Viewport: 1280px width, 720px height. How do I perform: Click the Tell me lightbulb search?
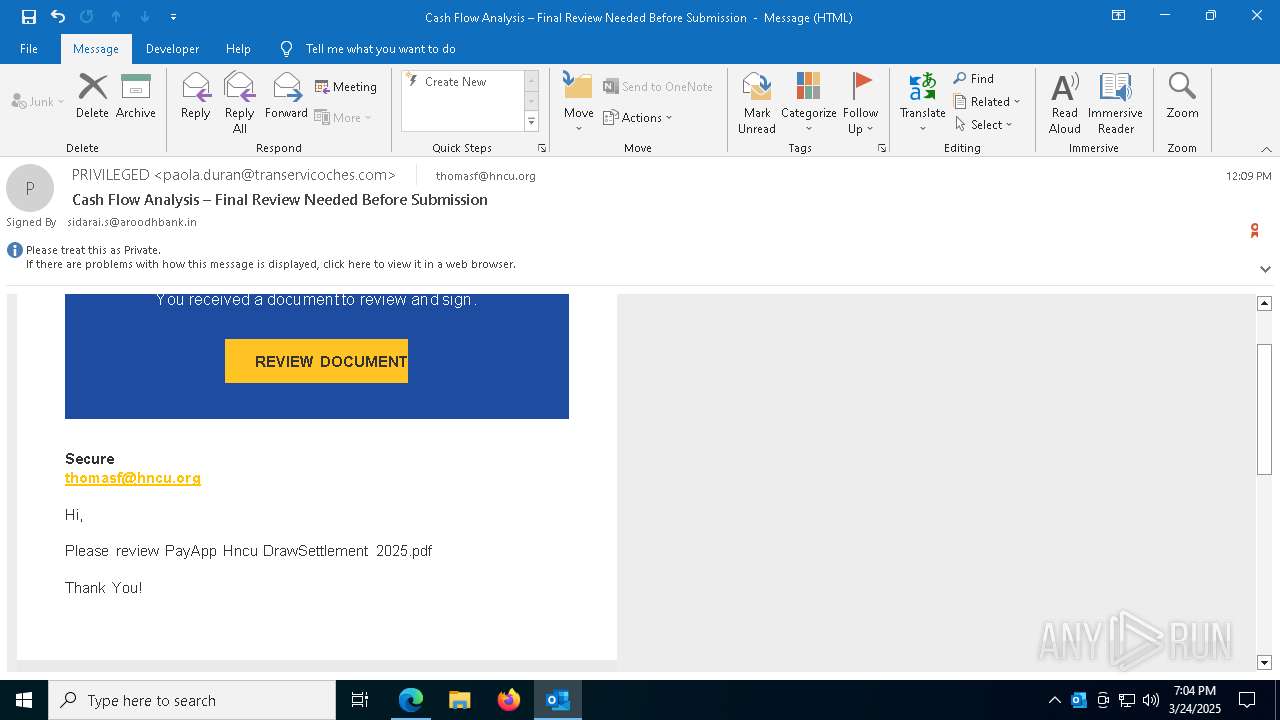(x=287, y=49)
